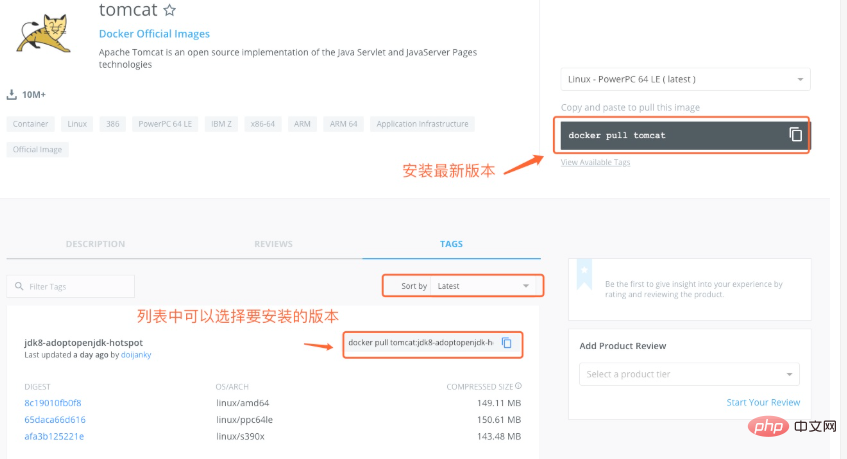Click the compressed size info icon
Viewport: 847px width, 459px height.
tap(519, 386)
